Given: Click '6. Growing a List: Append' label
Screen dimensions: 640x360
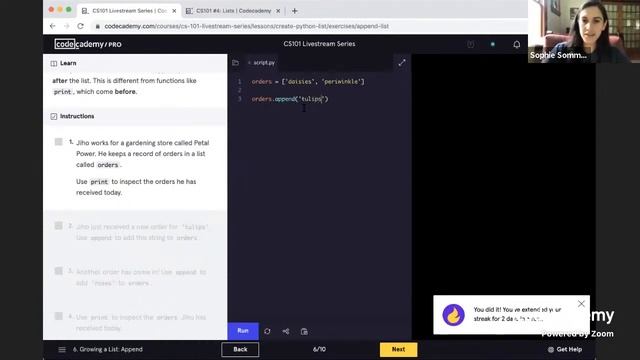Looking at the screenshot, I should click(x=108, y=349).
